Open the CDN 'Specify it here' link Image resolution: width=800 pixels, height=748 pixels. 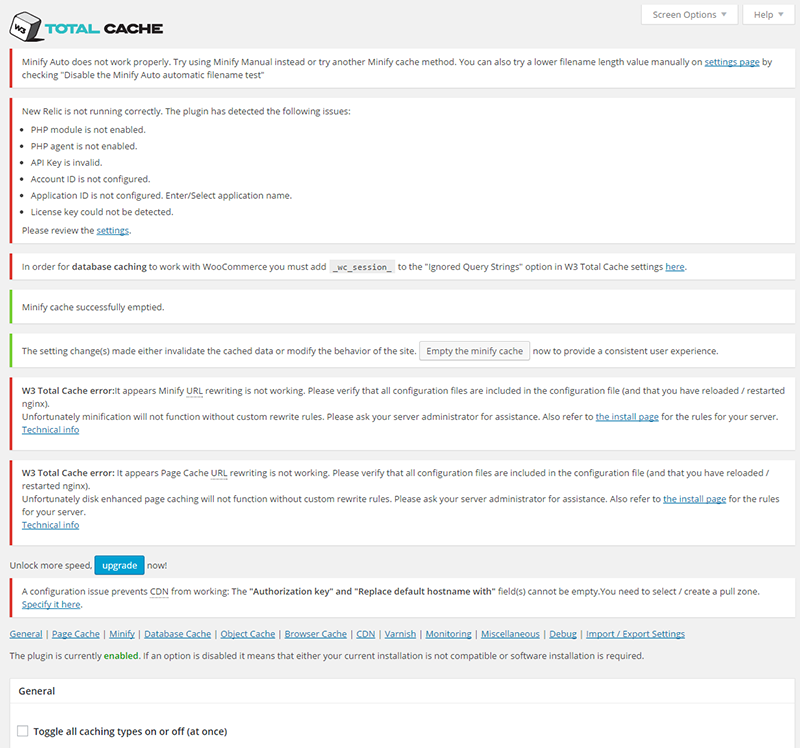51,604
